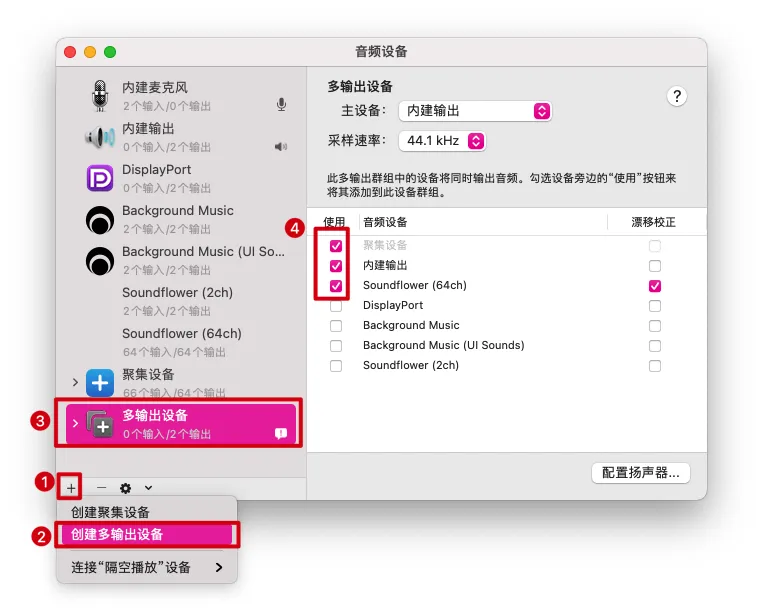763x610 pixels.
Task: Click the plus add-device button
Action: click(x=71, y=488)
